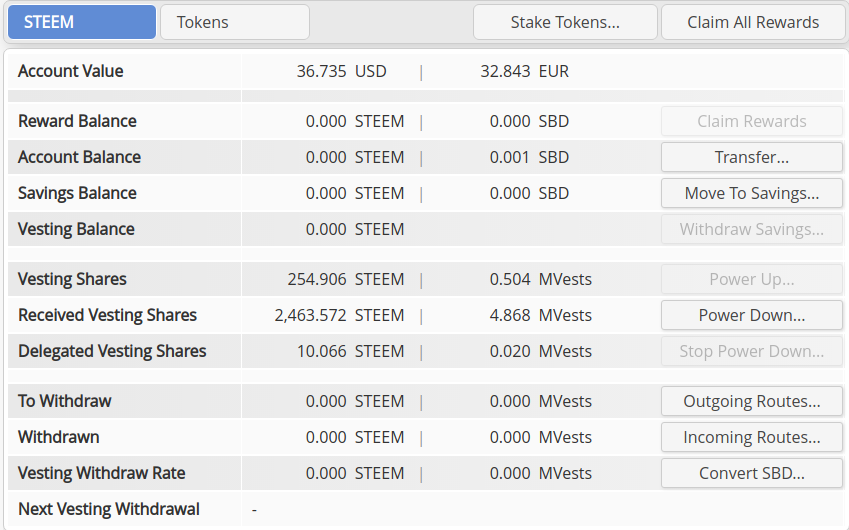
Task: Select Next Vesting Withdrawal label
Action: point(109,509)
